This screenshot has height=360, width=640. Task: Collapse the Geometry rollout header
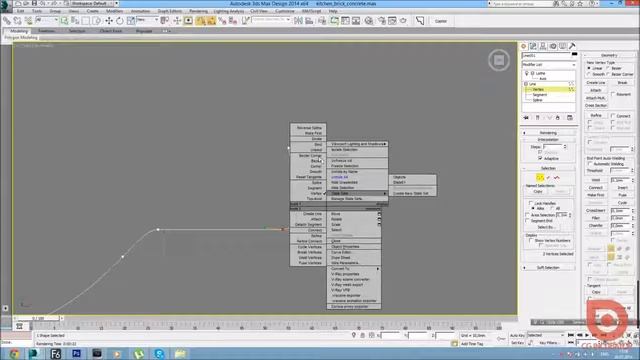point(609,55)
